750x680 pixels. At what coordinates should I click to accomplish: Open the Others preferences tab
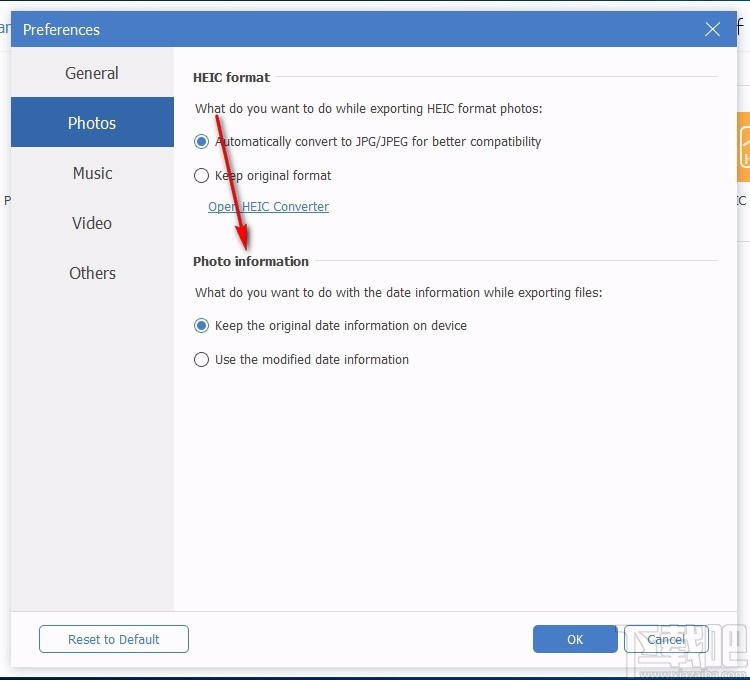(x=92, y=273)
